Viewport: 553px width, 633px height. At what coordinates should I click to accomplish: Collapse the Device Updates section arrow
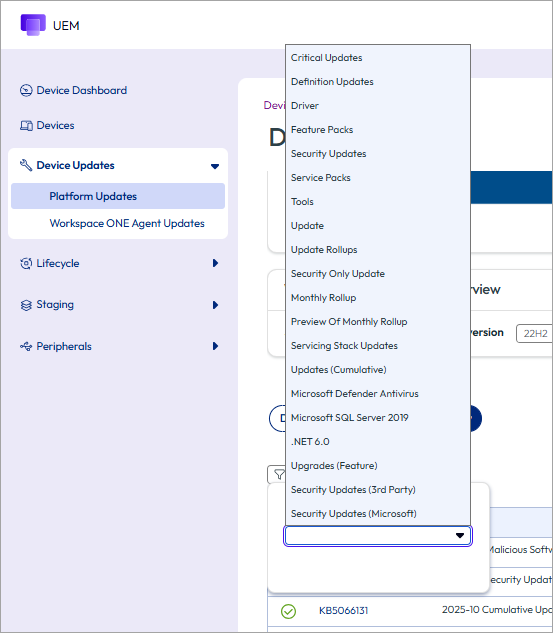[x=215, y=166]
